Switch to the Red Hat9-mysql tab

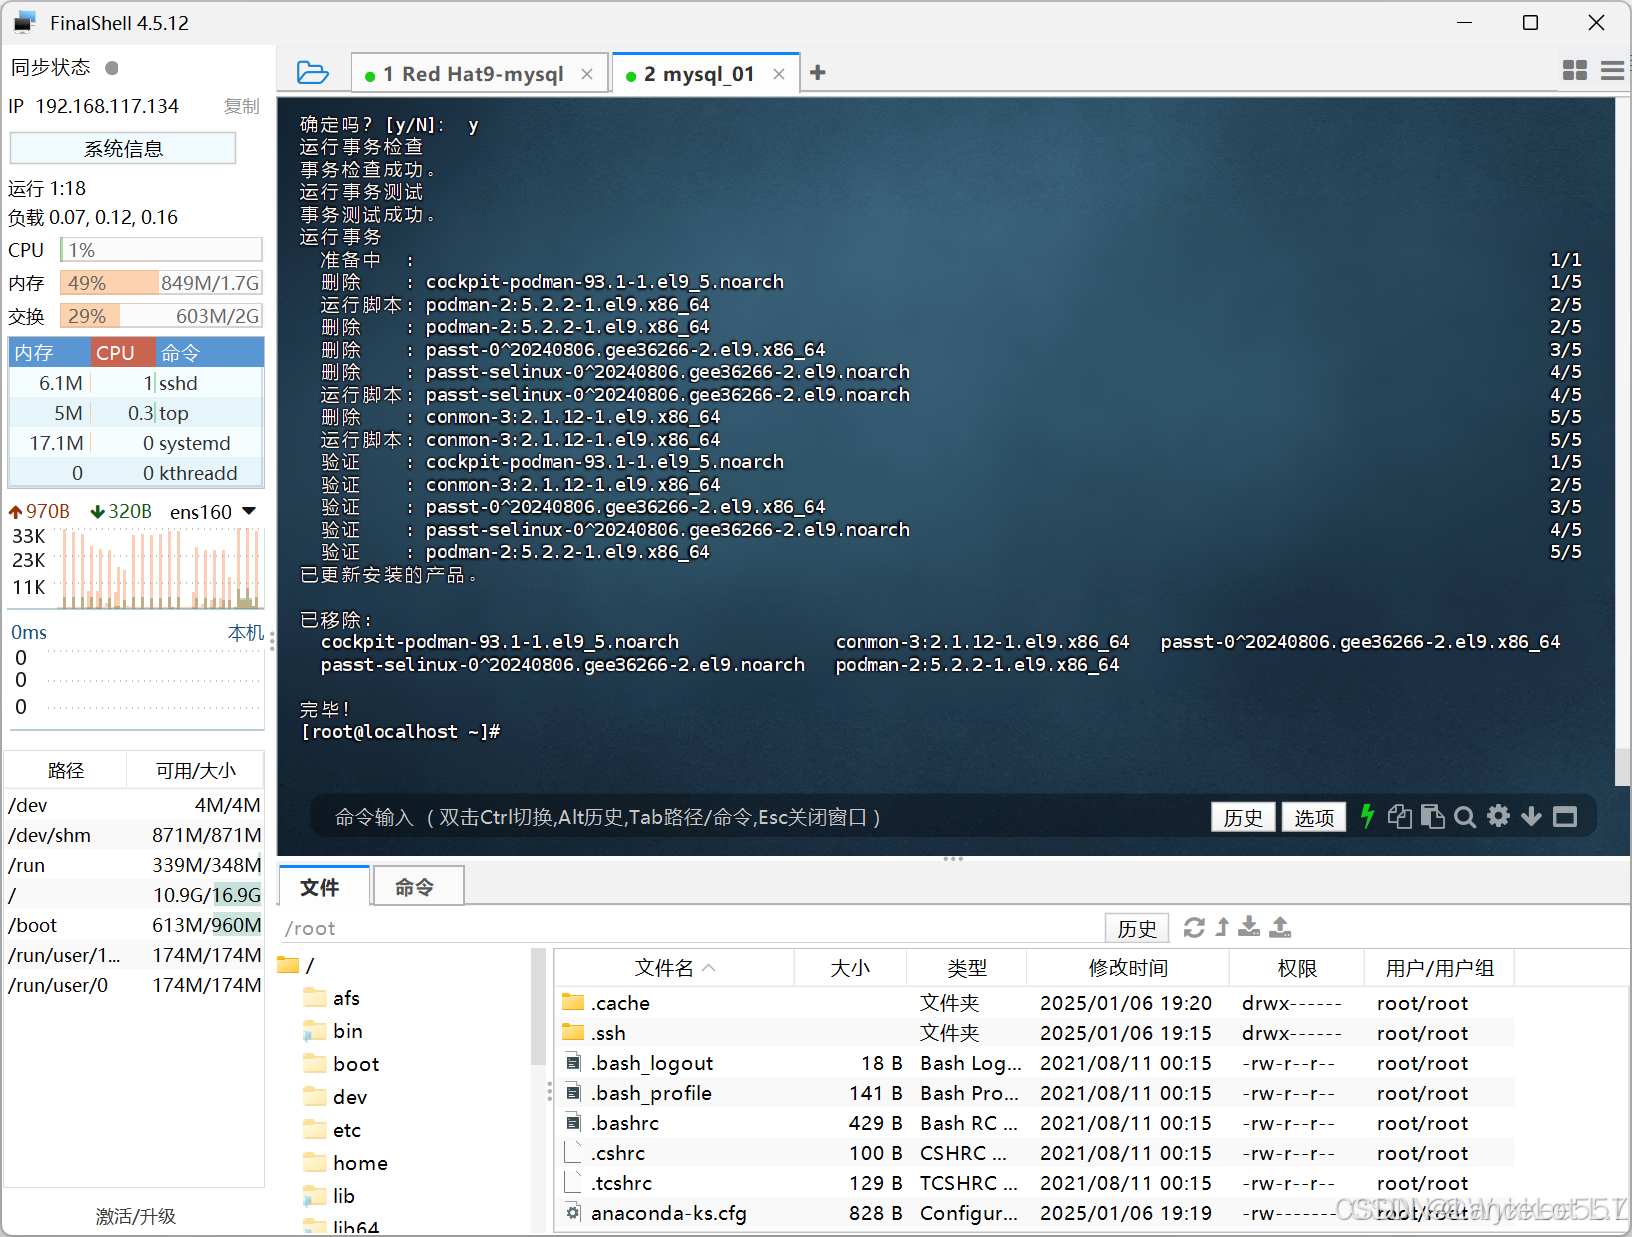coord(470,72)
